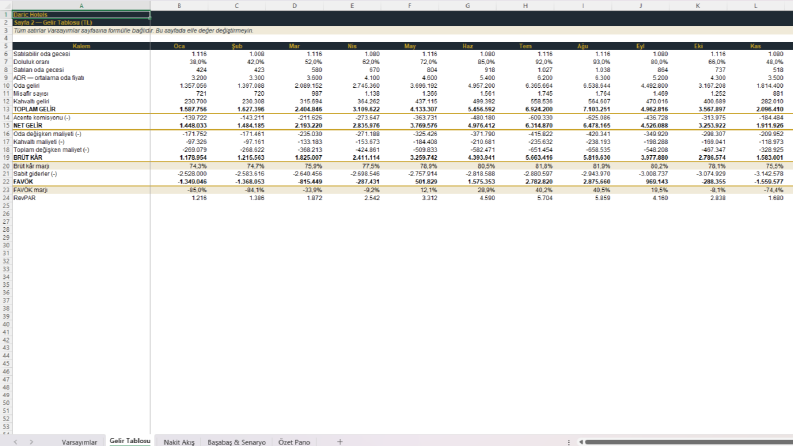Click Eyl value in BRÜT KÂR row

640,158
